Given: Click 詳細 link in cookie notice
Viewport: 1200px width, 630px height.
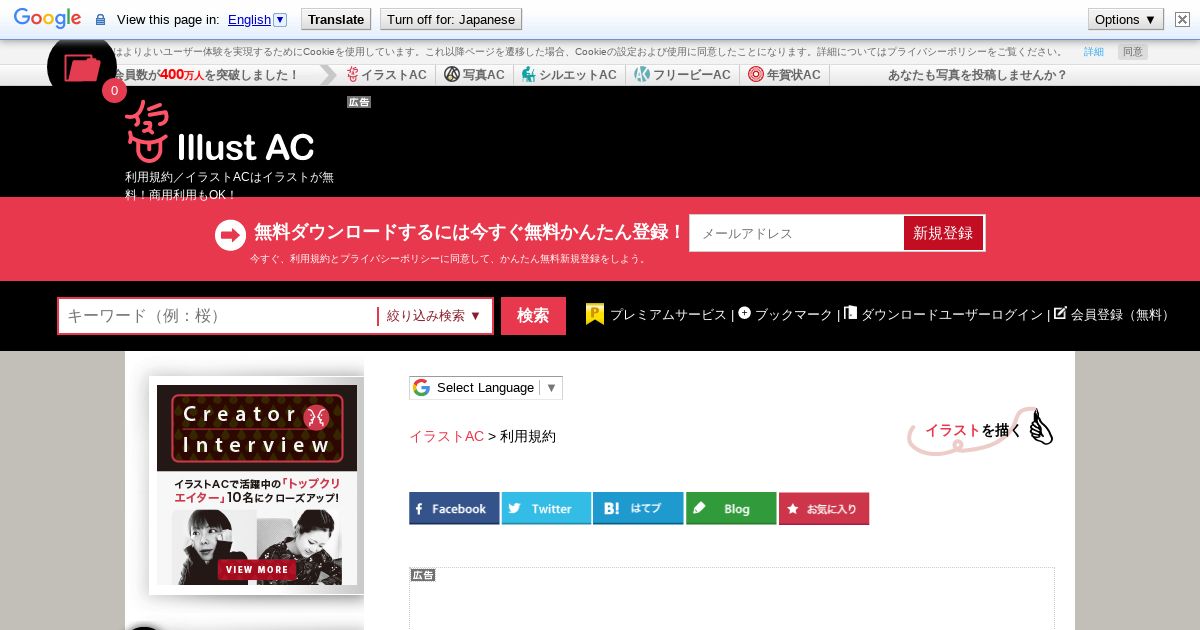Looking at the screenshot, I should click(x=1094, y=52).
